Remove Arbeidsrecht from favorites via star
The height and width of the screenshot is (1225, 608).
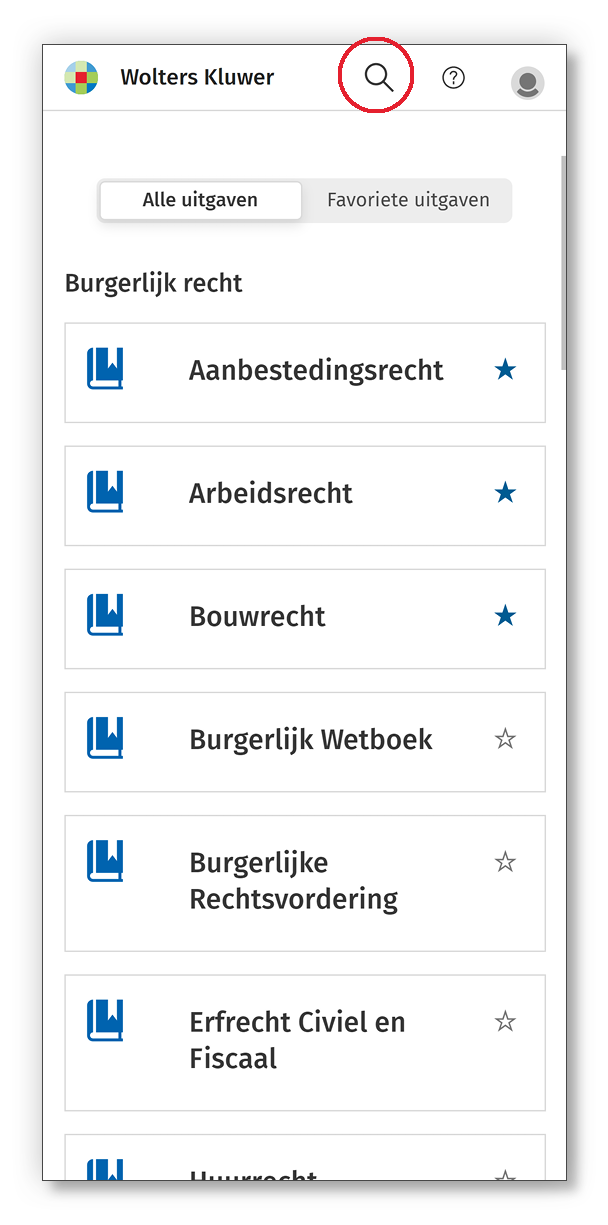tap(506, 493)
